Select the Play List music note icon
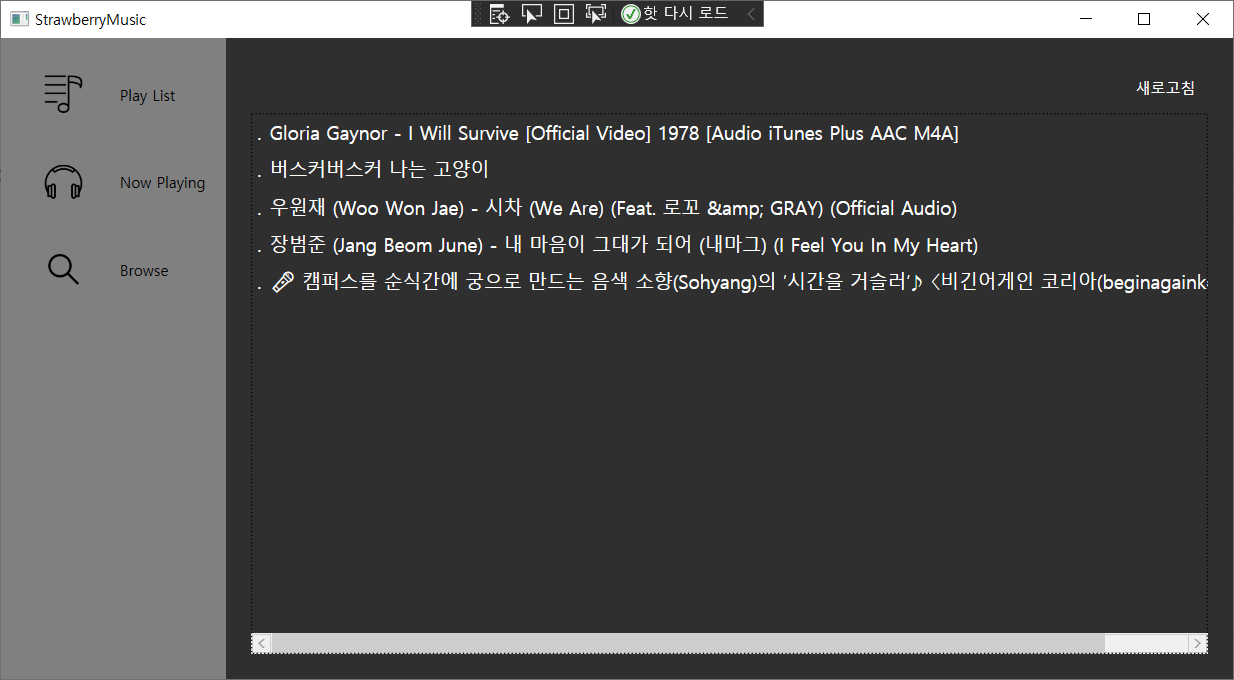This screenshot has height=680, width=1234. (x=63, y=94)
